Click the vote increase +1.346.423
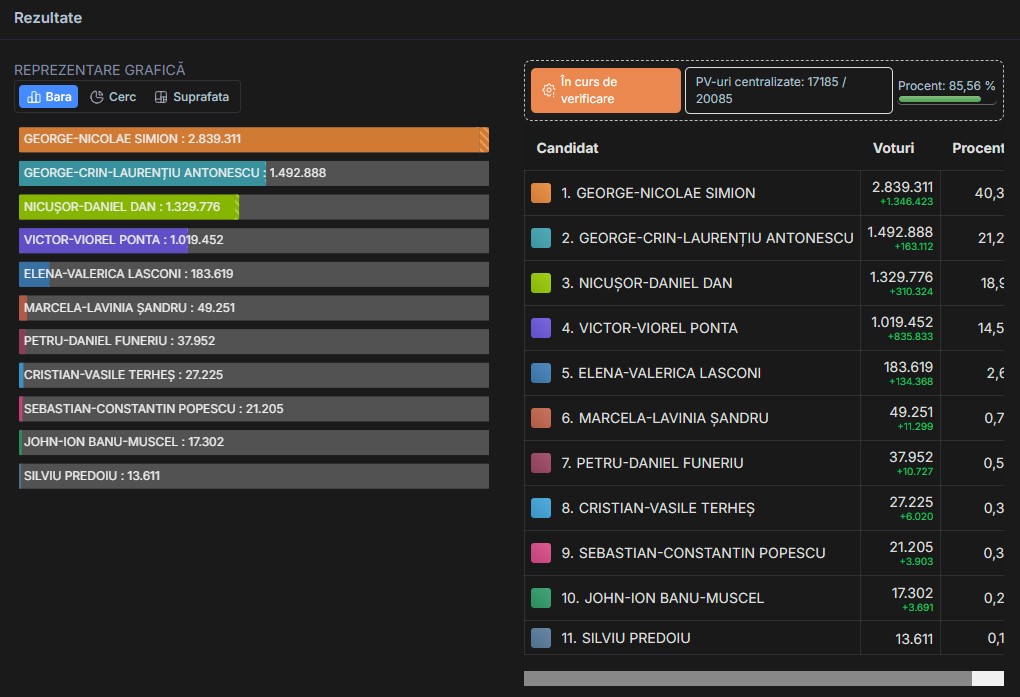1020x697 pixels. point(906,202)
